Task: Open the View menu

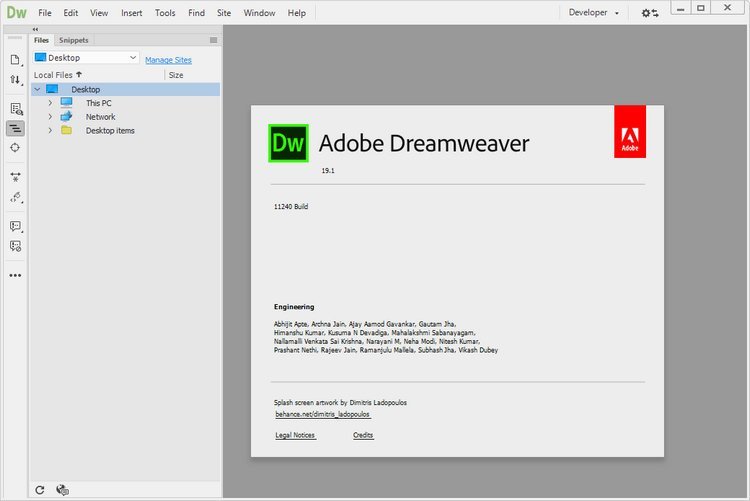Action: point(99,13)
